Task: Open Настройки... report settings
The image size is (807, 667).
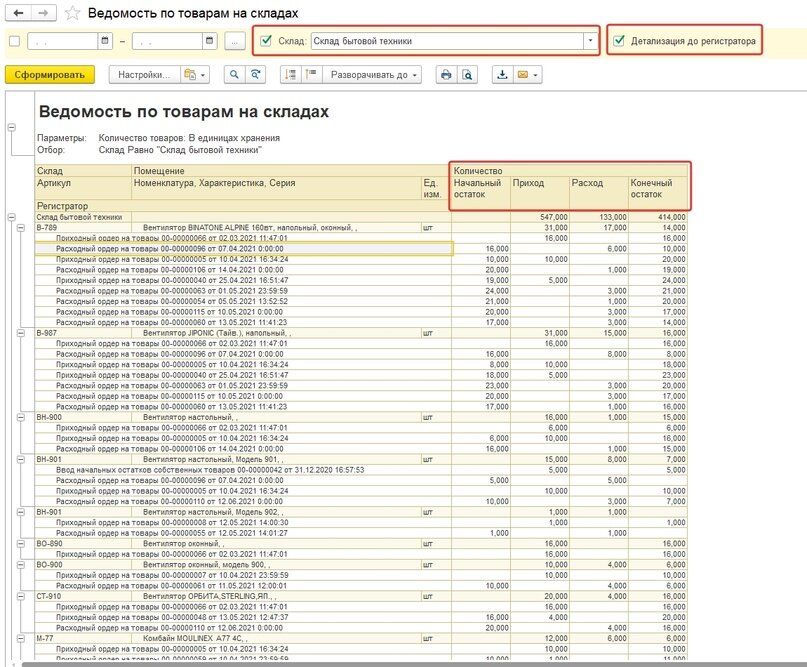Action: click(144, 75)
